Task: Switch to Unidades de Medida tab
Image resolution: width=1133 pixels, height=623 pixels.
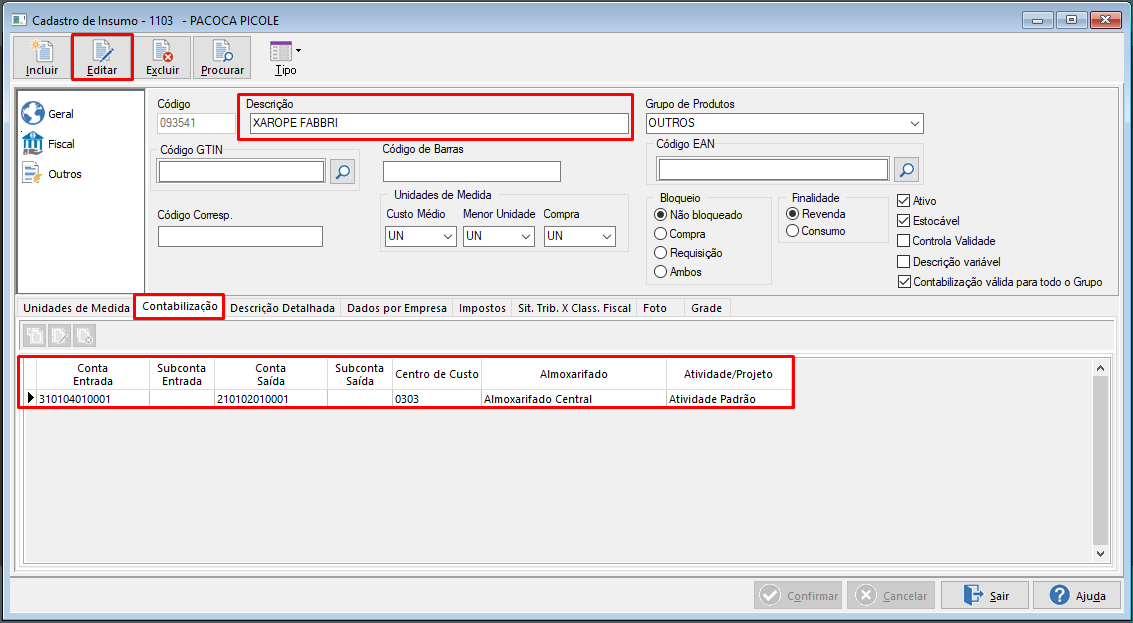Action: [77, 308]
